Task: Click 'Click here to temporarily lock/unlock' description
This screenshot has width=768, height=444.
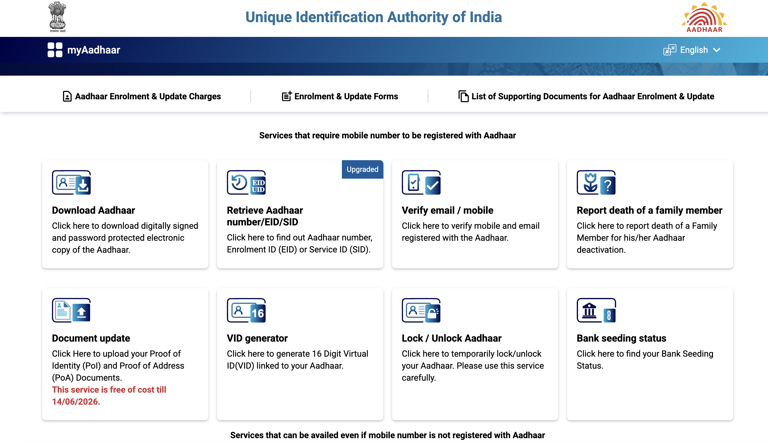Action: [x=473, y=366]
